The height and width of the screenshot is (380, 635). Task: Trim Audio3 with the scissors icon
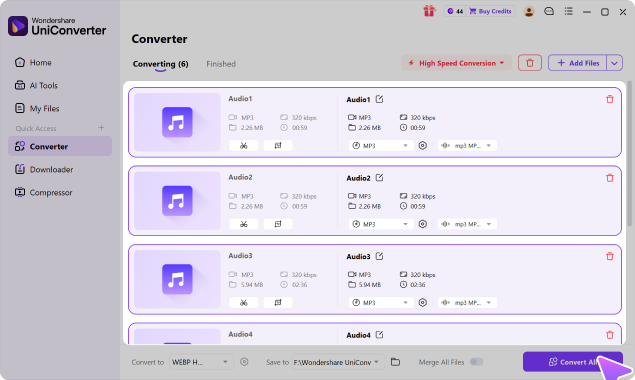point(243,303)
